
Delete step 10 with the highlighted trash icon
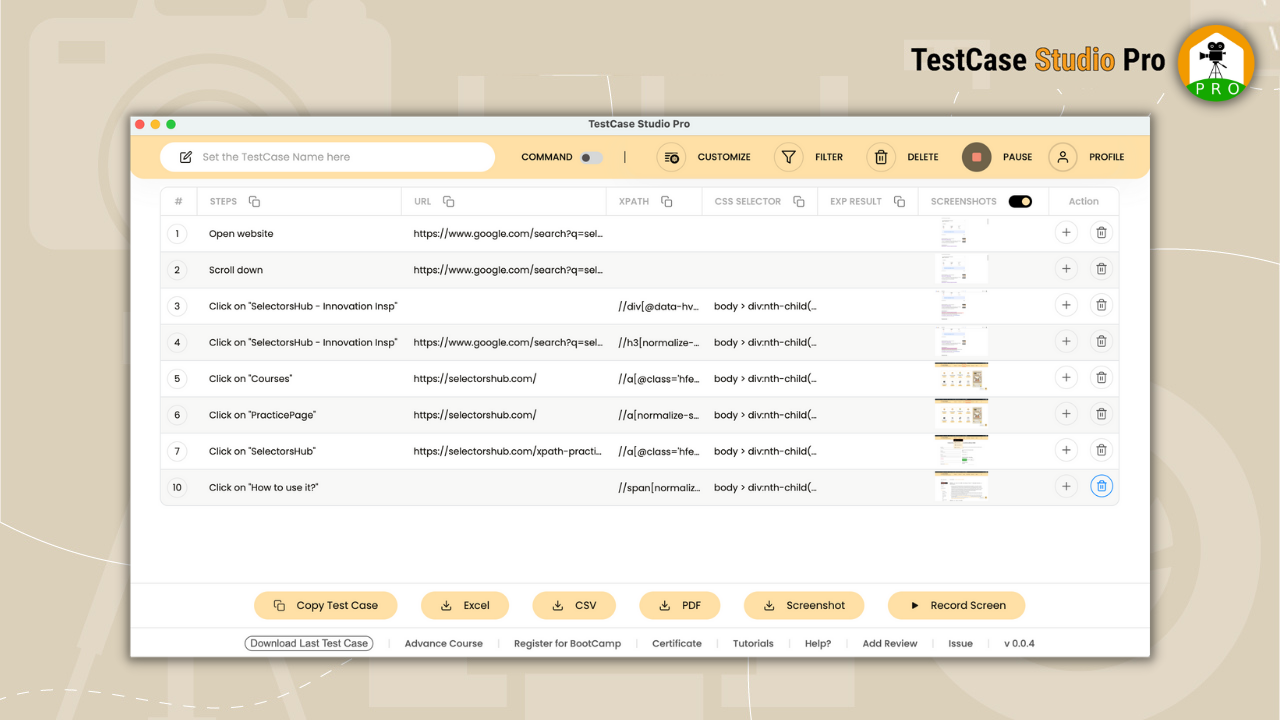(1101, 486)
